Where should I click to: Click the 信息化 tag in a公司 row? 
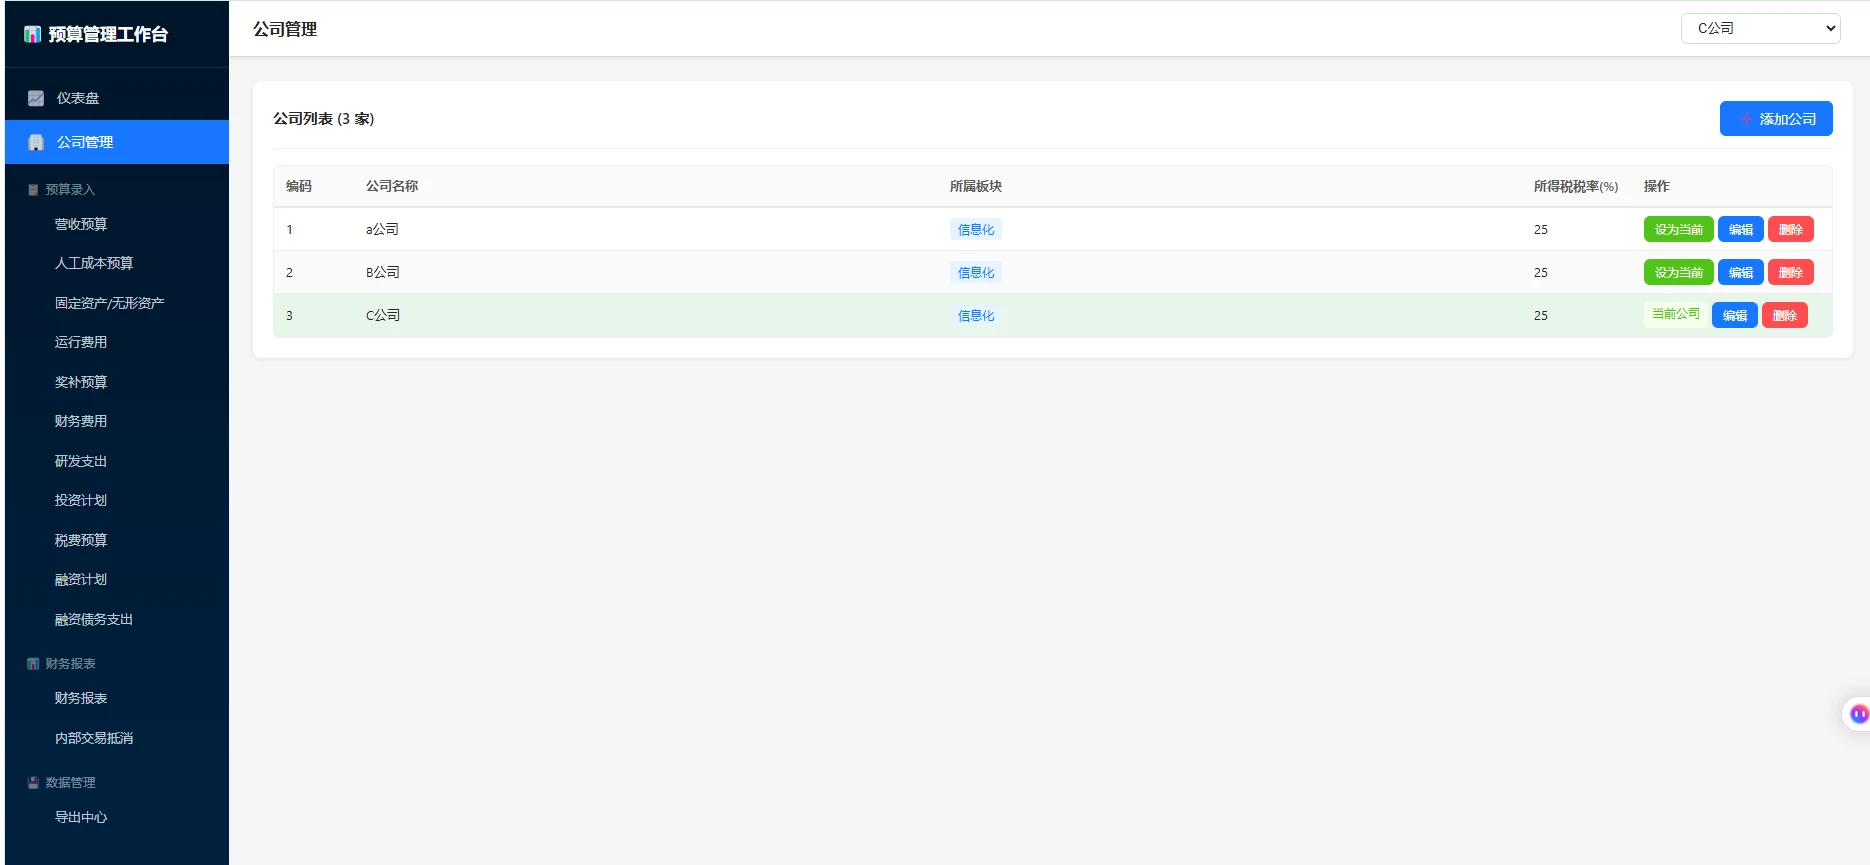(976, 229)
